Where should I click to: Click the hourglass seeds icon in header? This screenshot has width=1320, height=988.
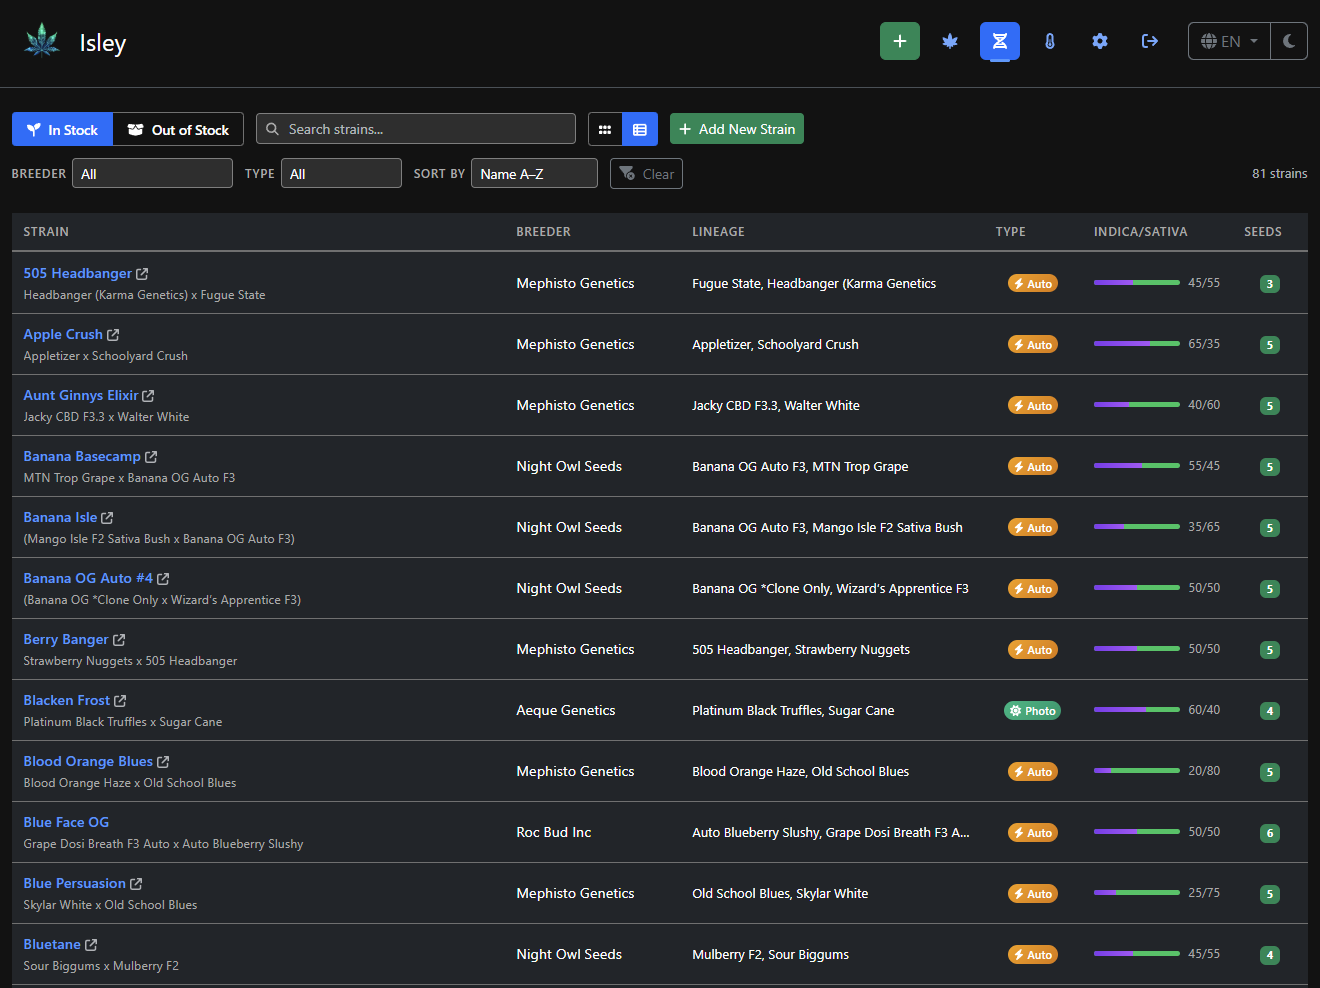(x=999, y=41)
